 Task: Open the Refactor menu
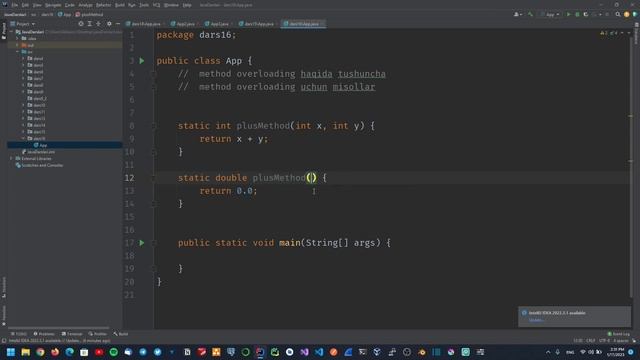(103, 5)
